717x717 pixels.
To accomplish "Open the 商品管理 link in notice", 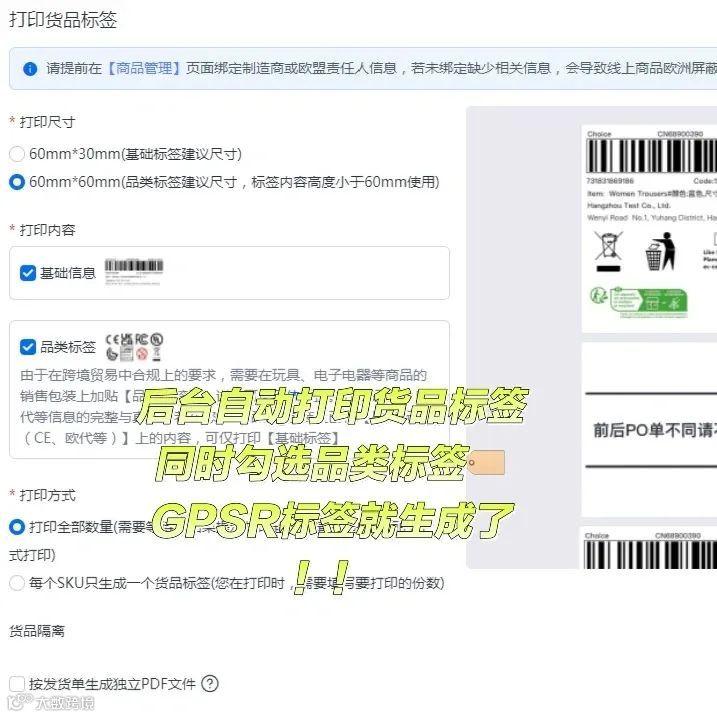I will pos(144,69).
